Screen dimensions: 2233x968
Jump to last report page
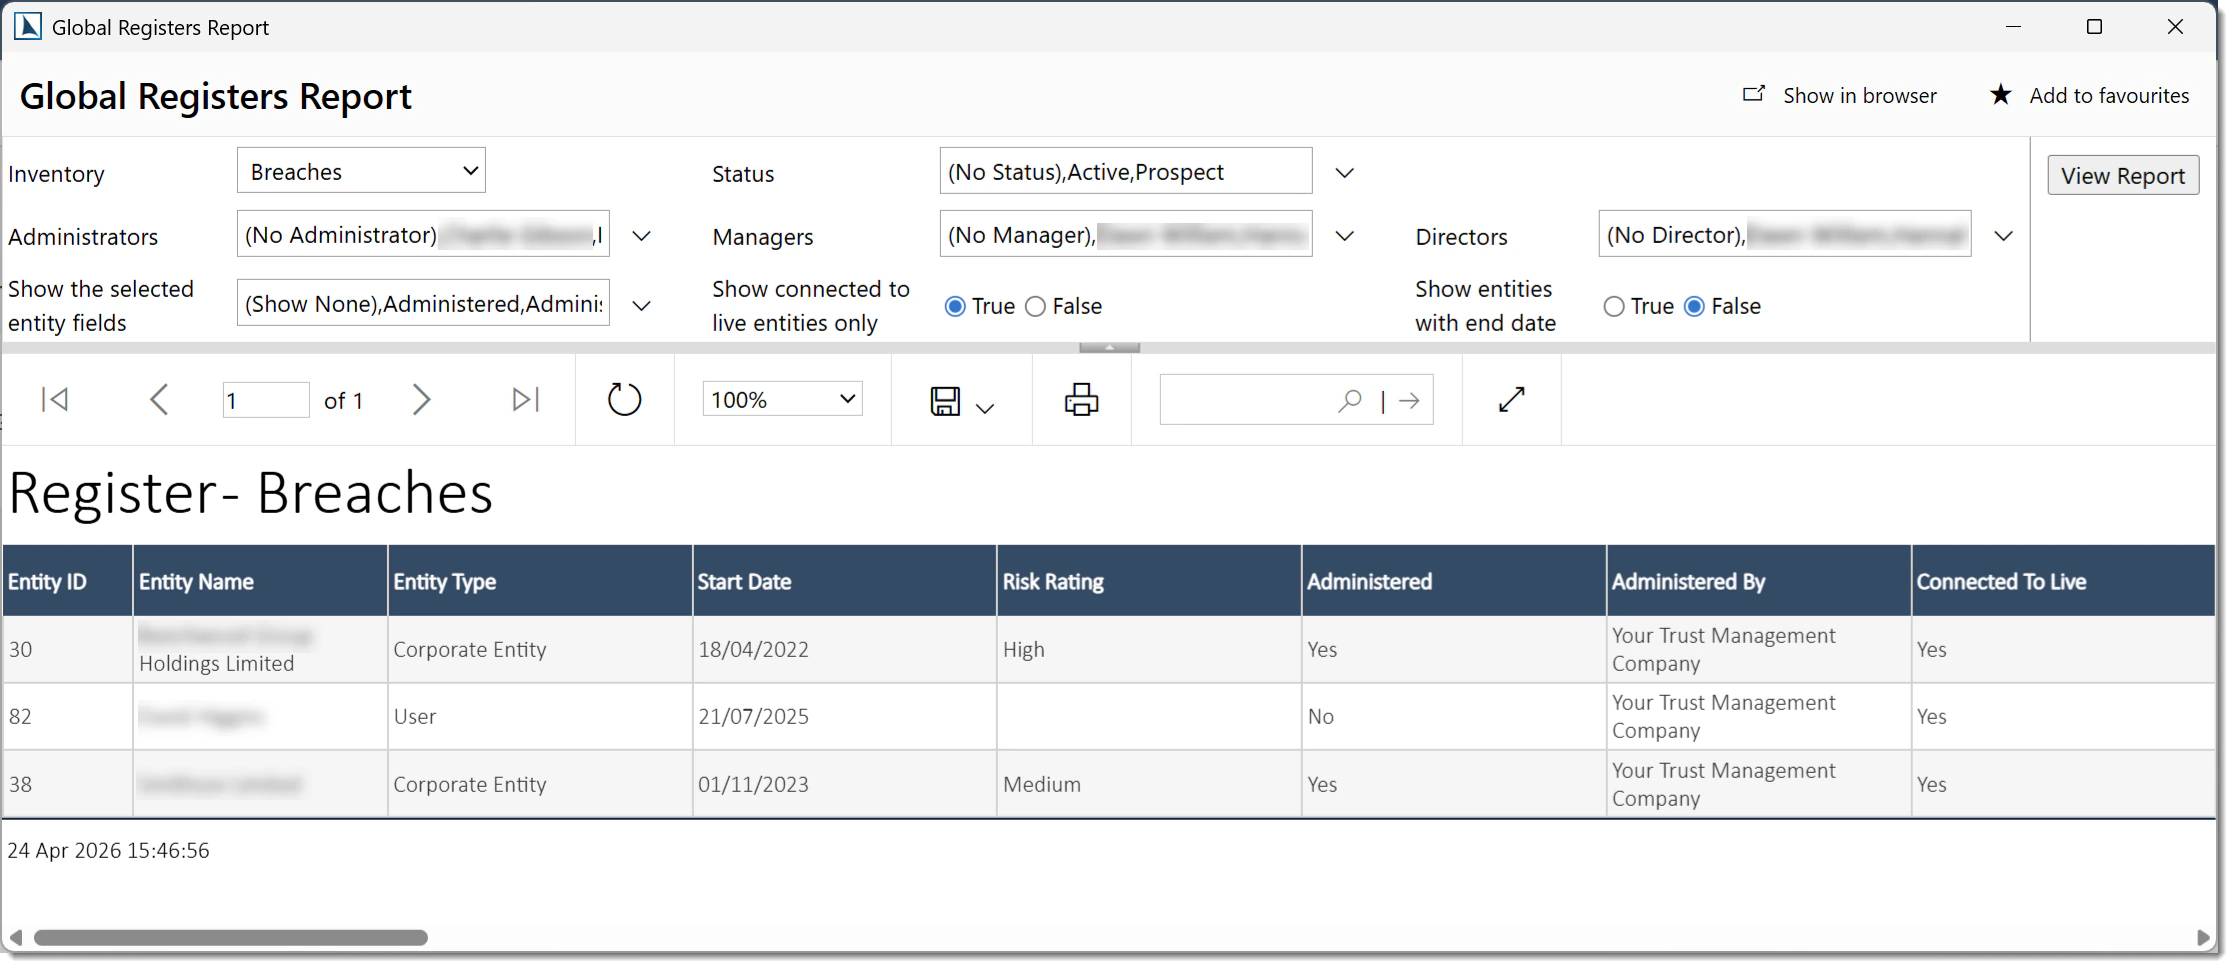coord(525,400)
